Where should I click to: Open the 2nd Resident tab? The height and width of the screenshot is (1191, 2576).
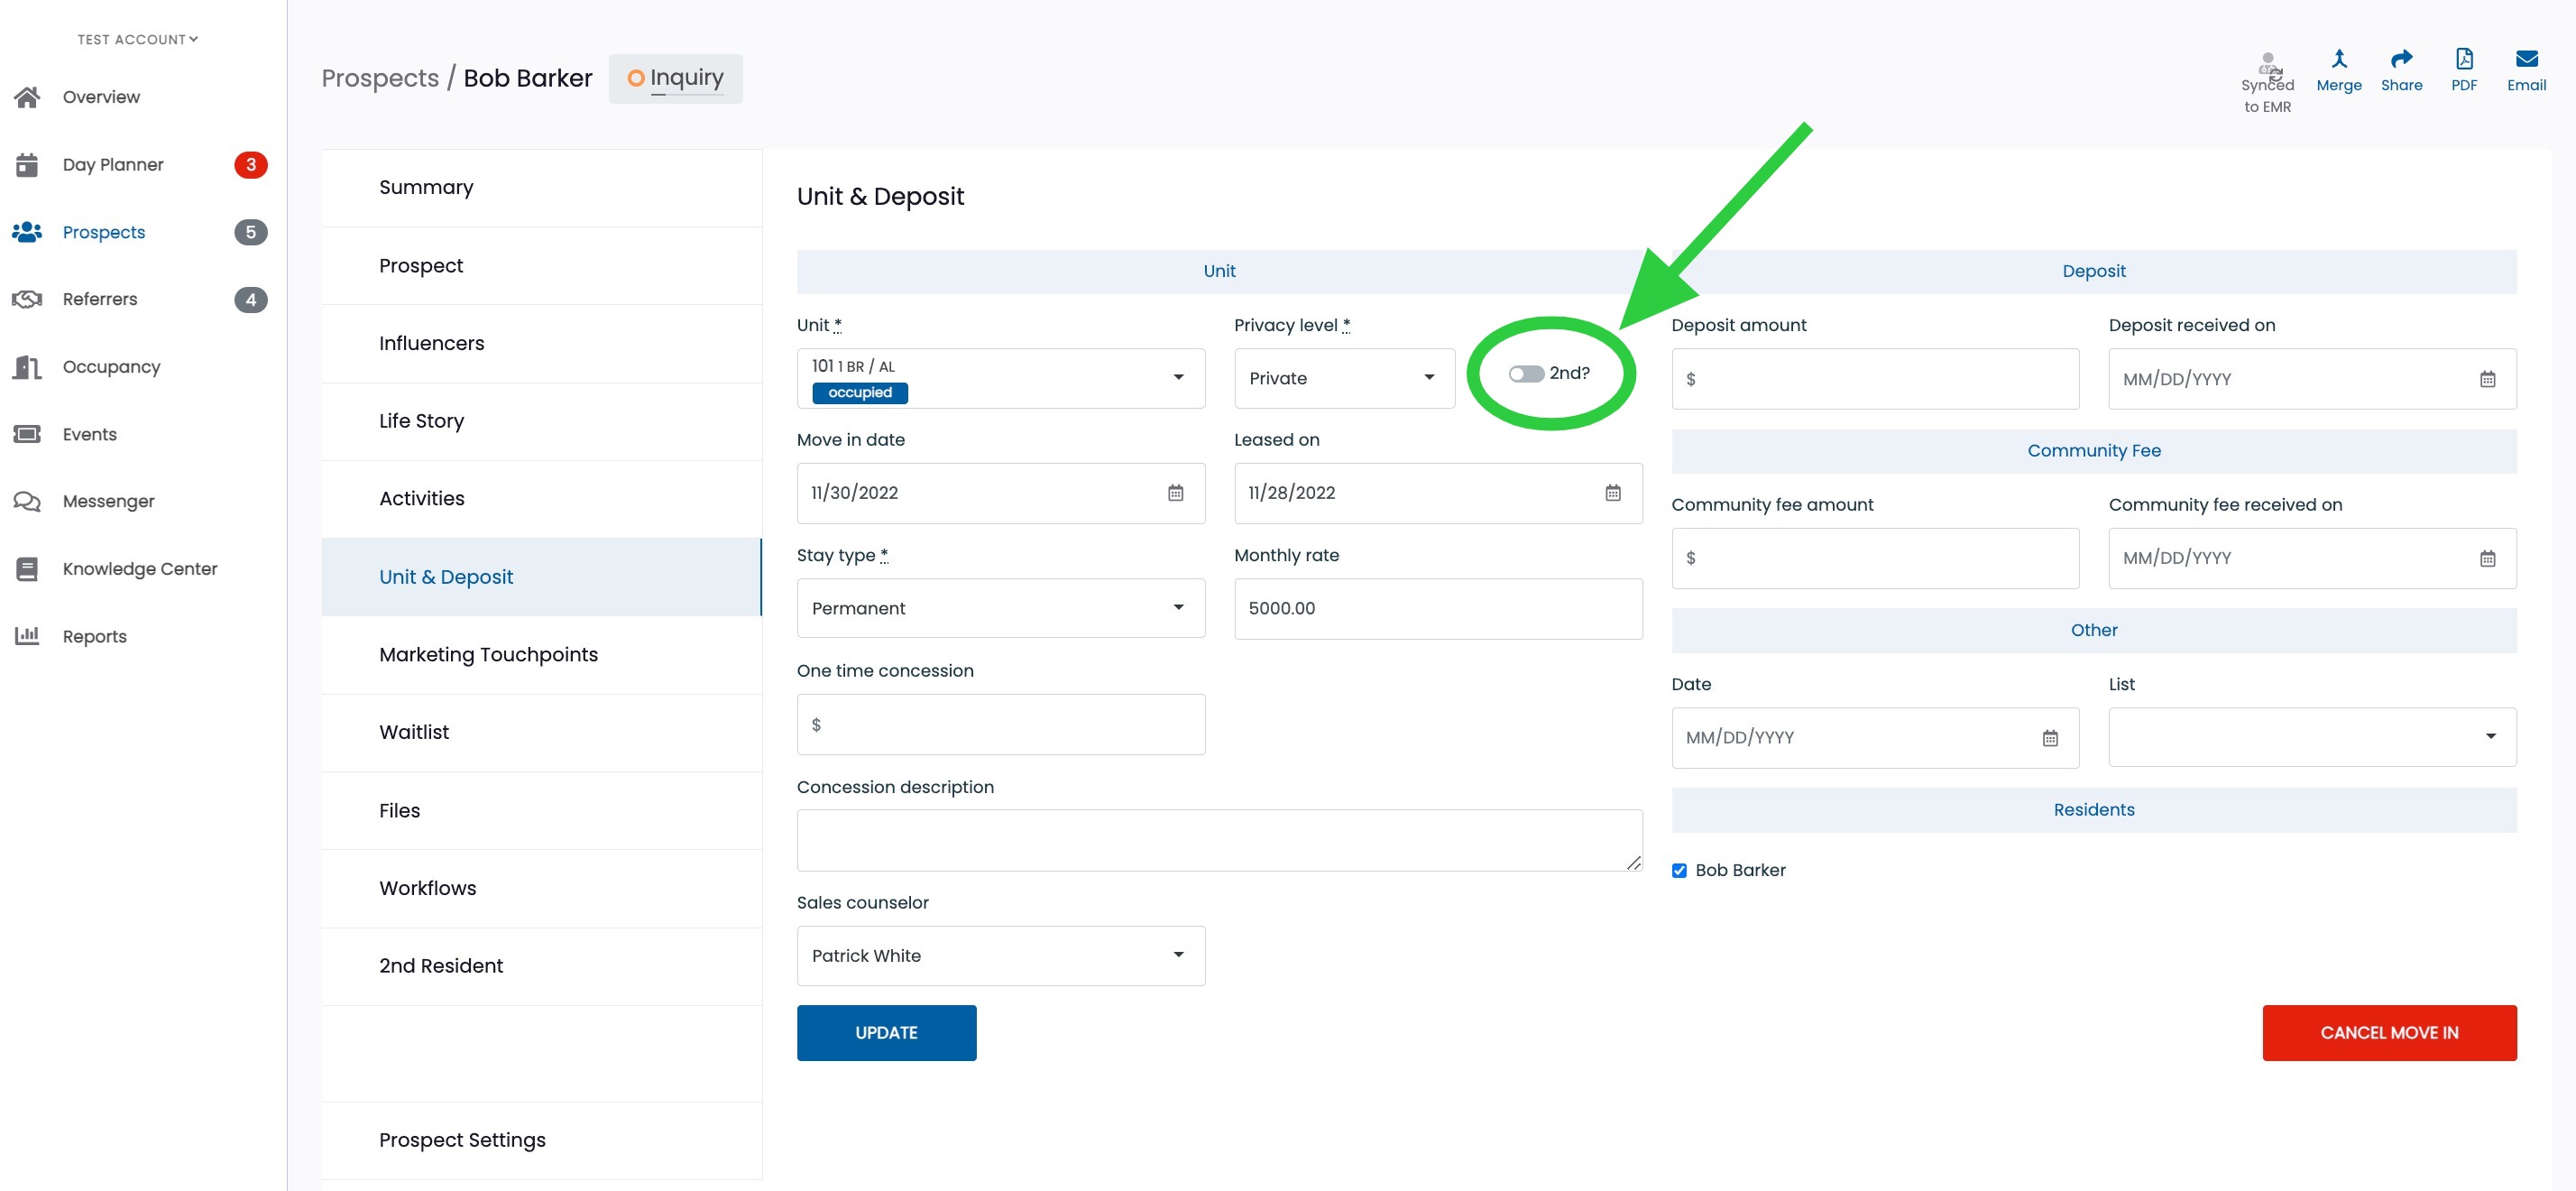541,966
